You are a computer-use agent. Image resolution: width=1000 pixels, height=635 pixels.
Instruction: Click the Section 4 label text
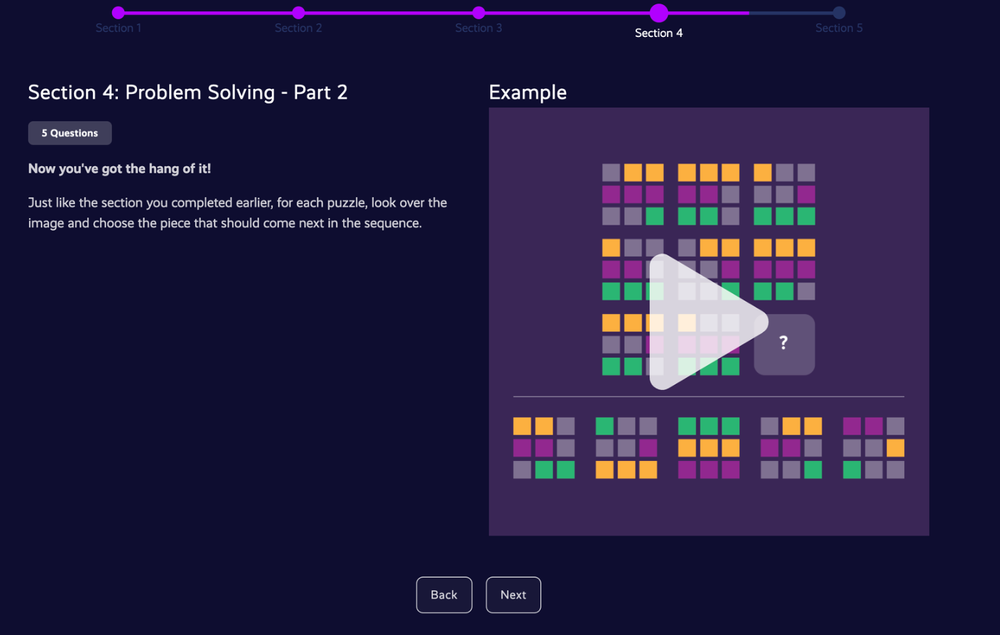click(658, 32)
